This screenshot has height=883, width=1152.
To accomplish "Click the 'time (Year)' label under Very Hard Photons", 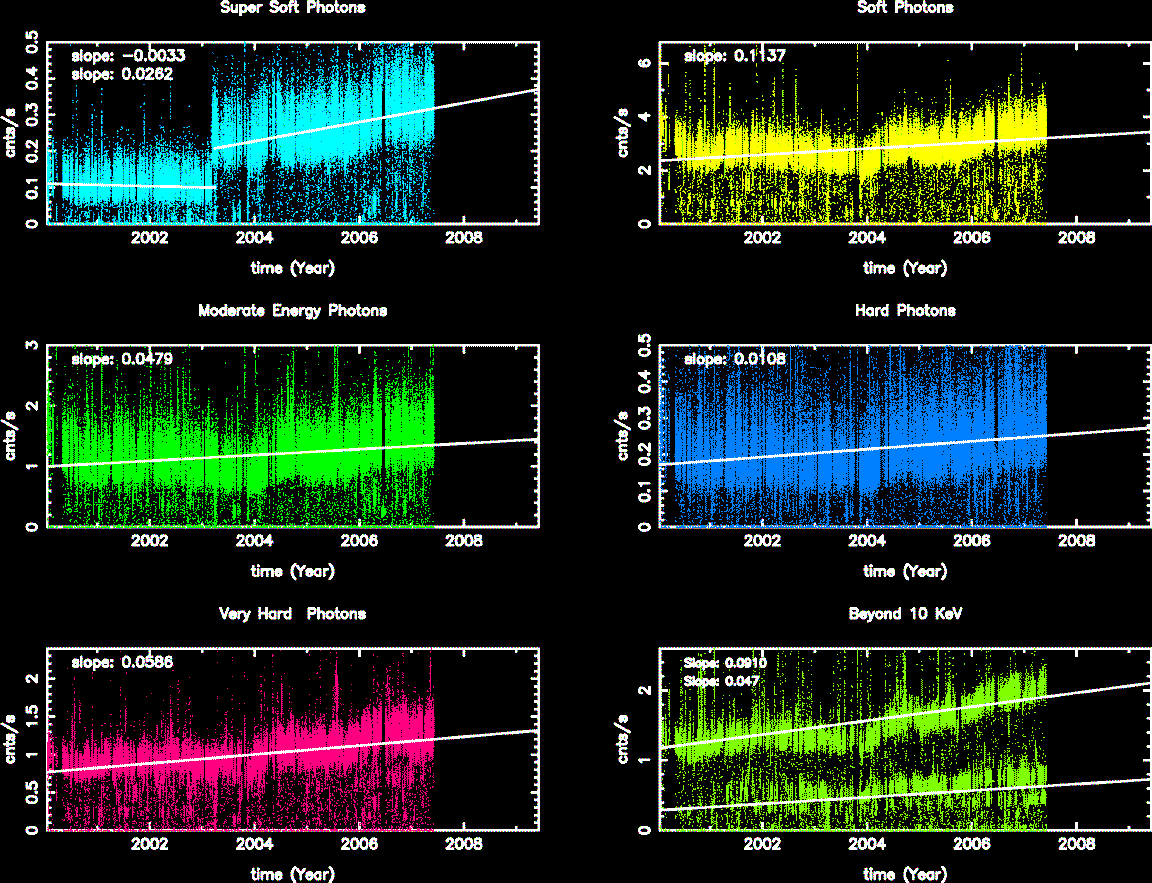I will pos(292,874).
